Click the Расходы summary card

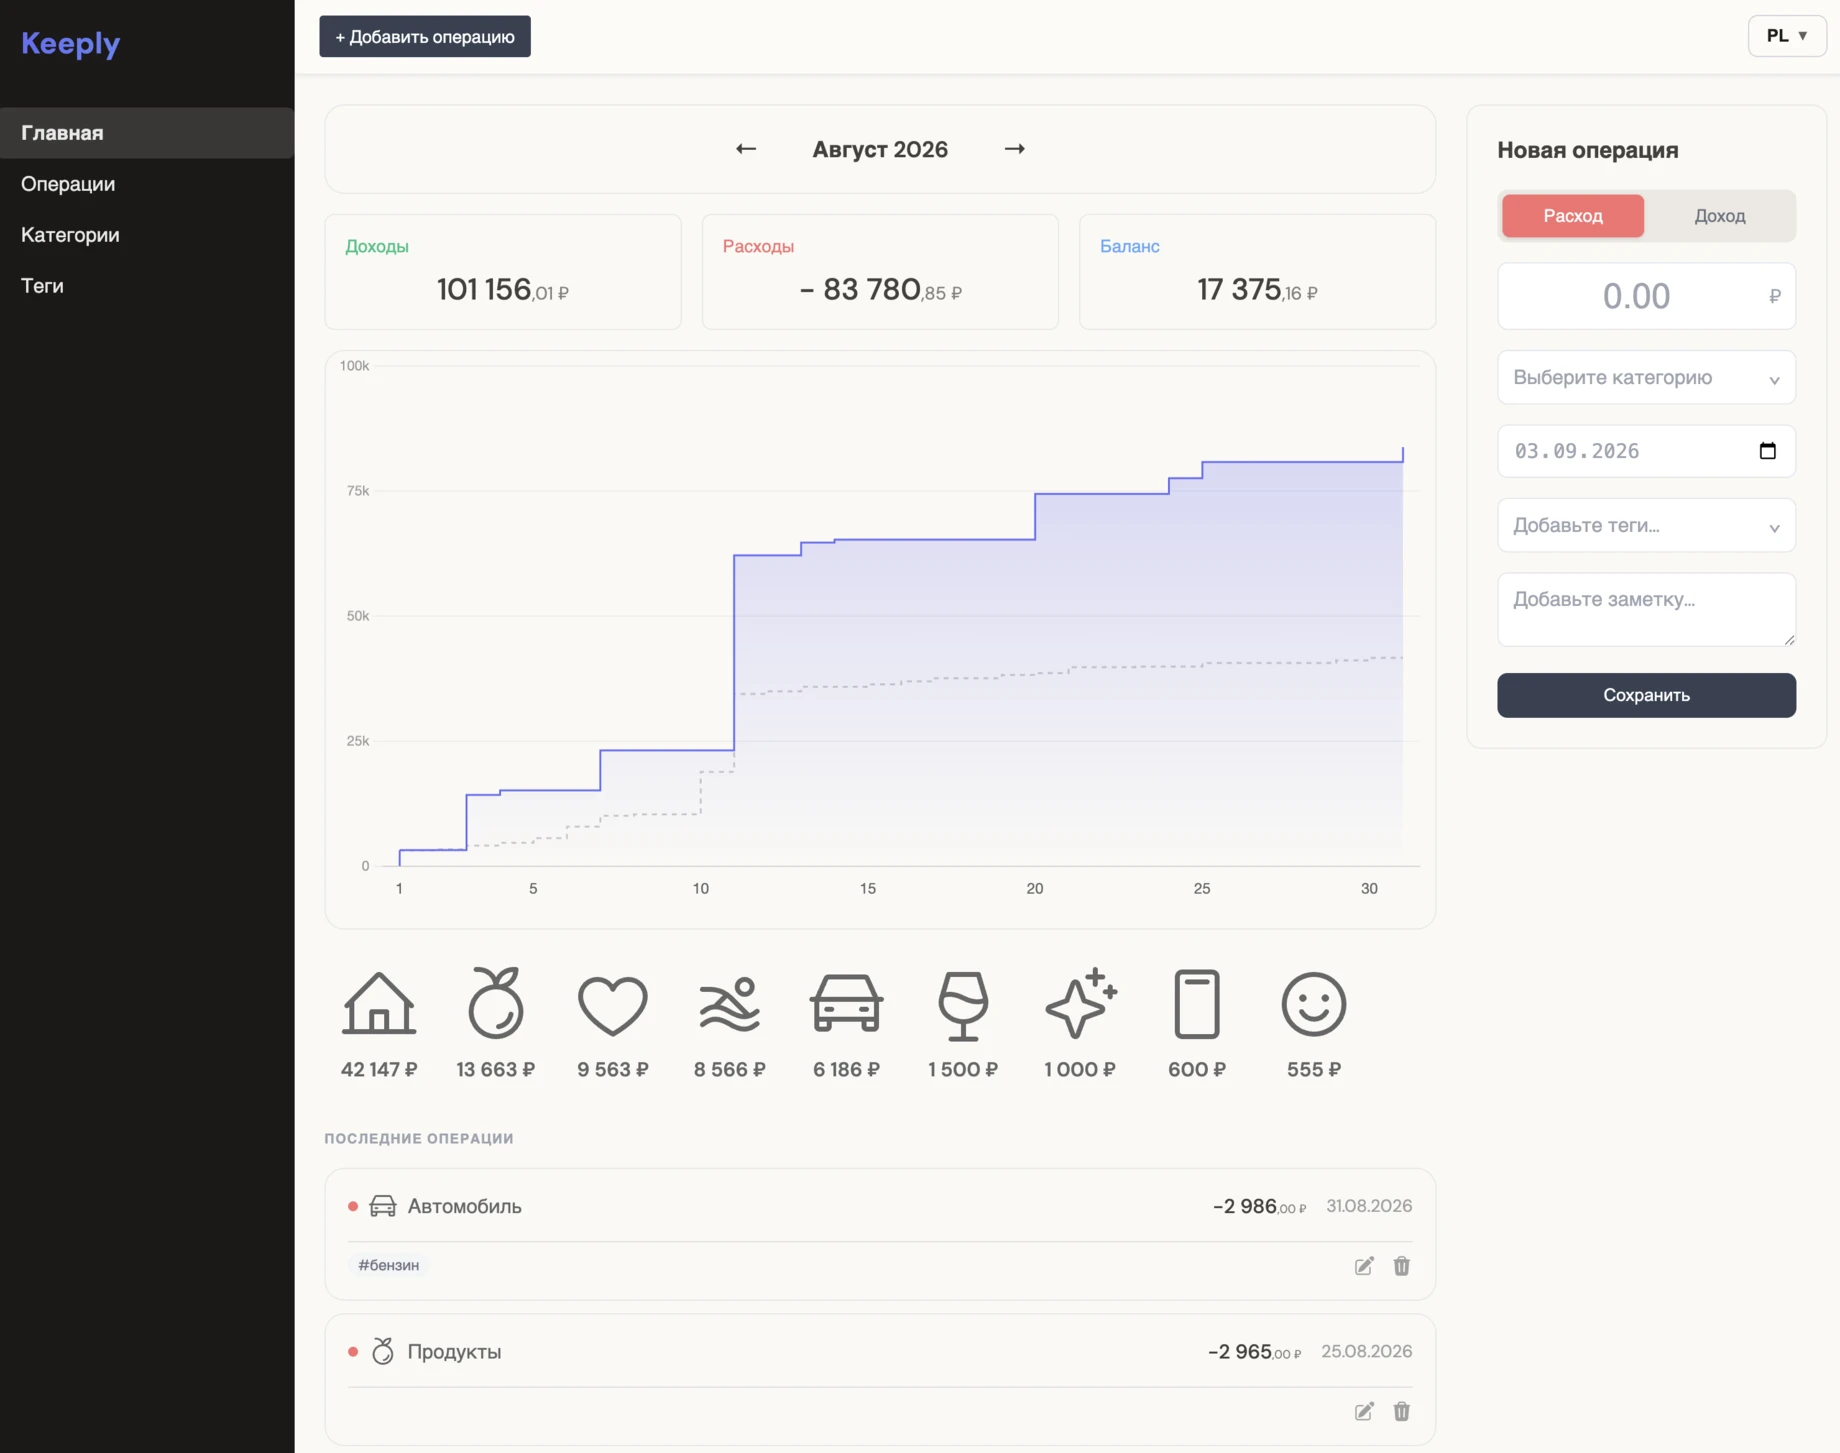pos(880,272)
